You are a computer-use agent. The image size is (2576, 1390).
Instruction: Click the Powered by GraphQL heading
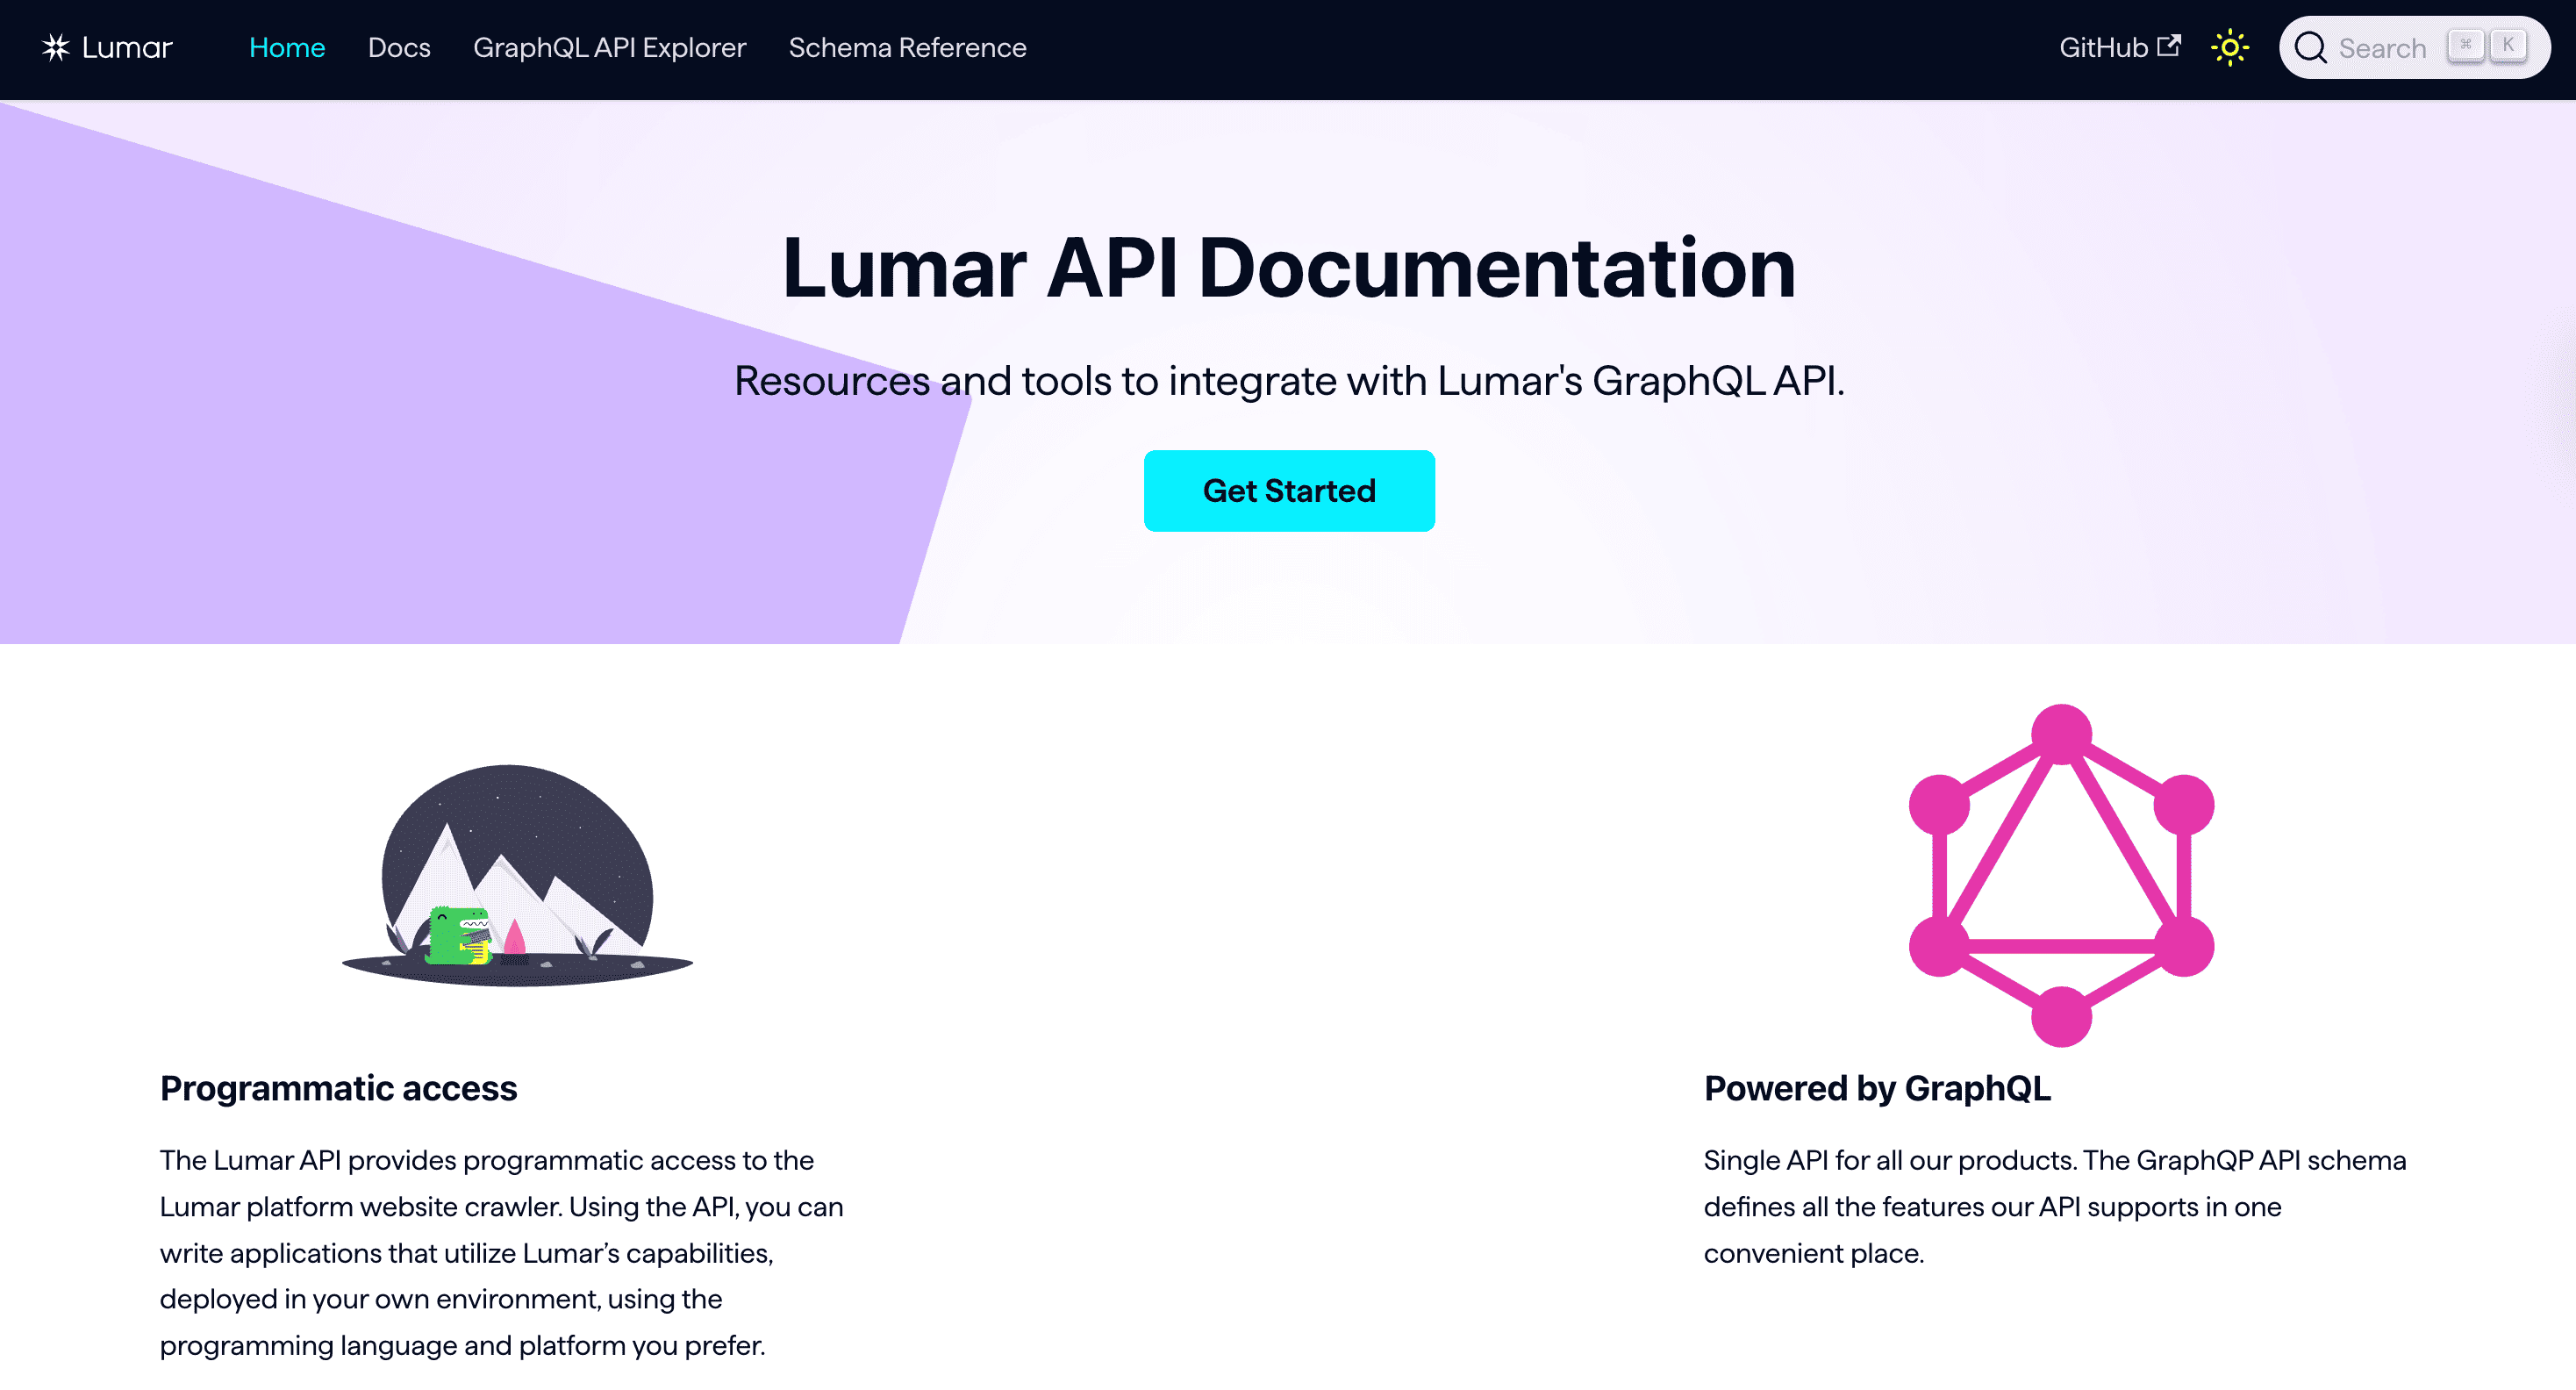pyautogui.click(x=1876, y=1088)
